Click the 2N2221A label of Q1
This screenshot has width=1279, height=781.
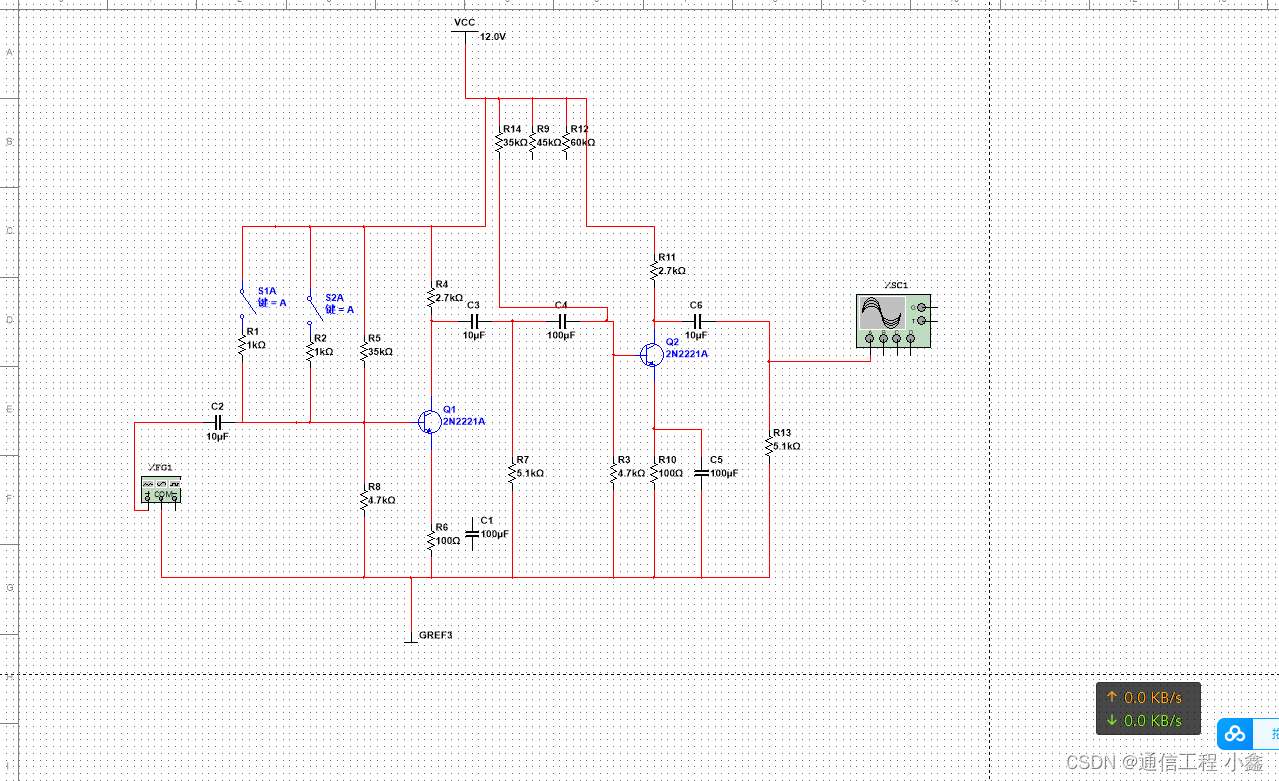(464, 421)
